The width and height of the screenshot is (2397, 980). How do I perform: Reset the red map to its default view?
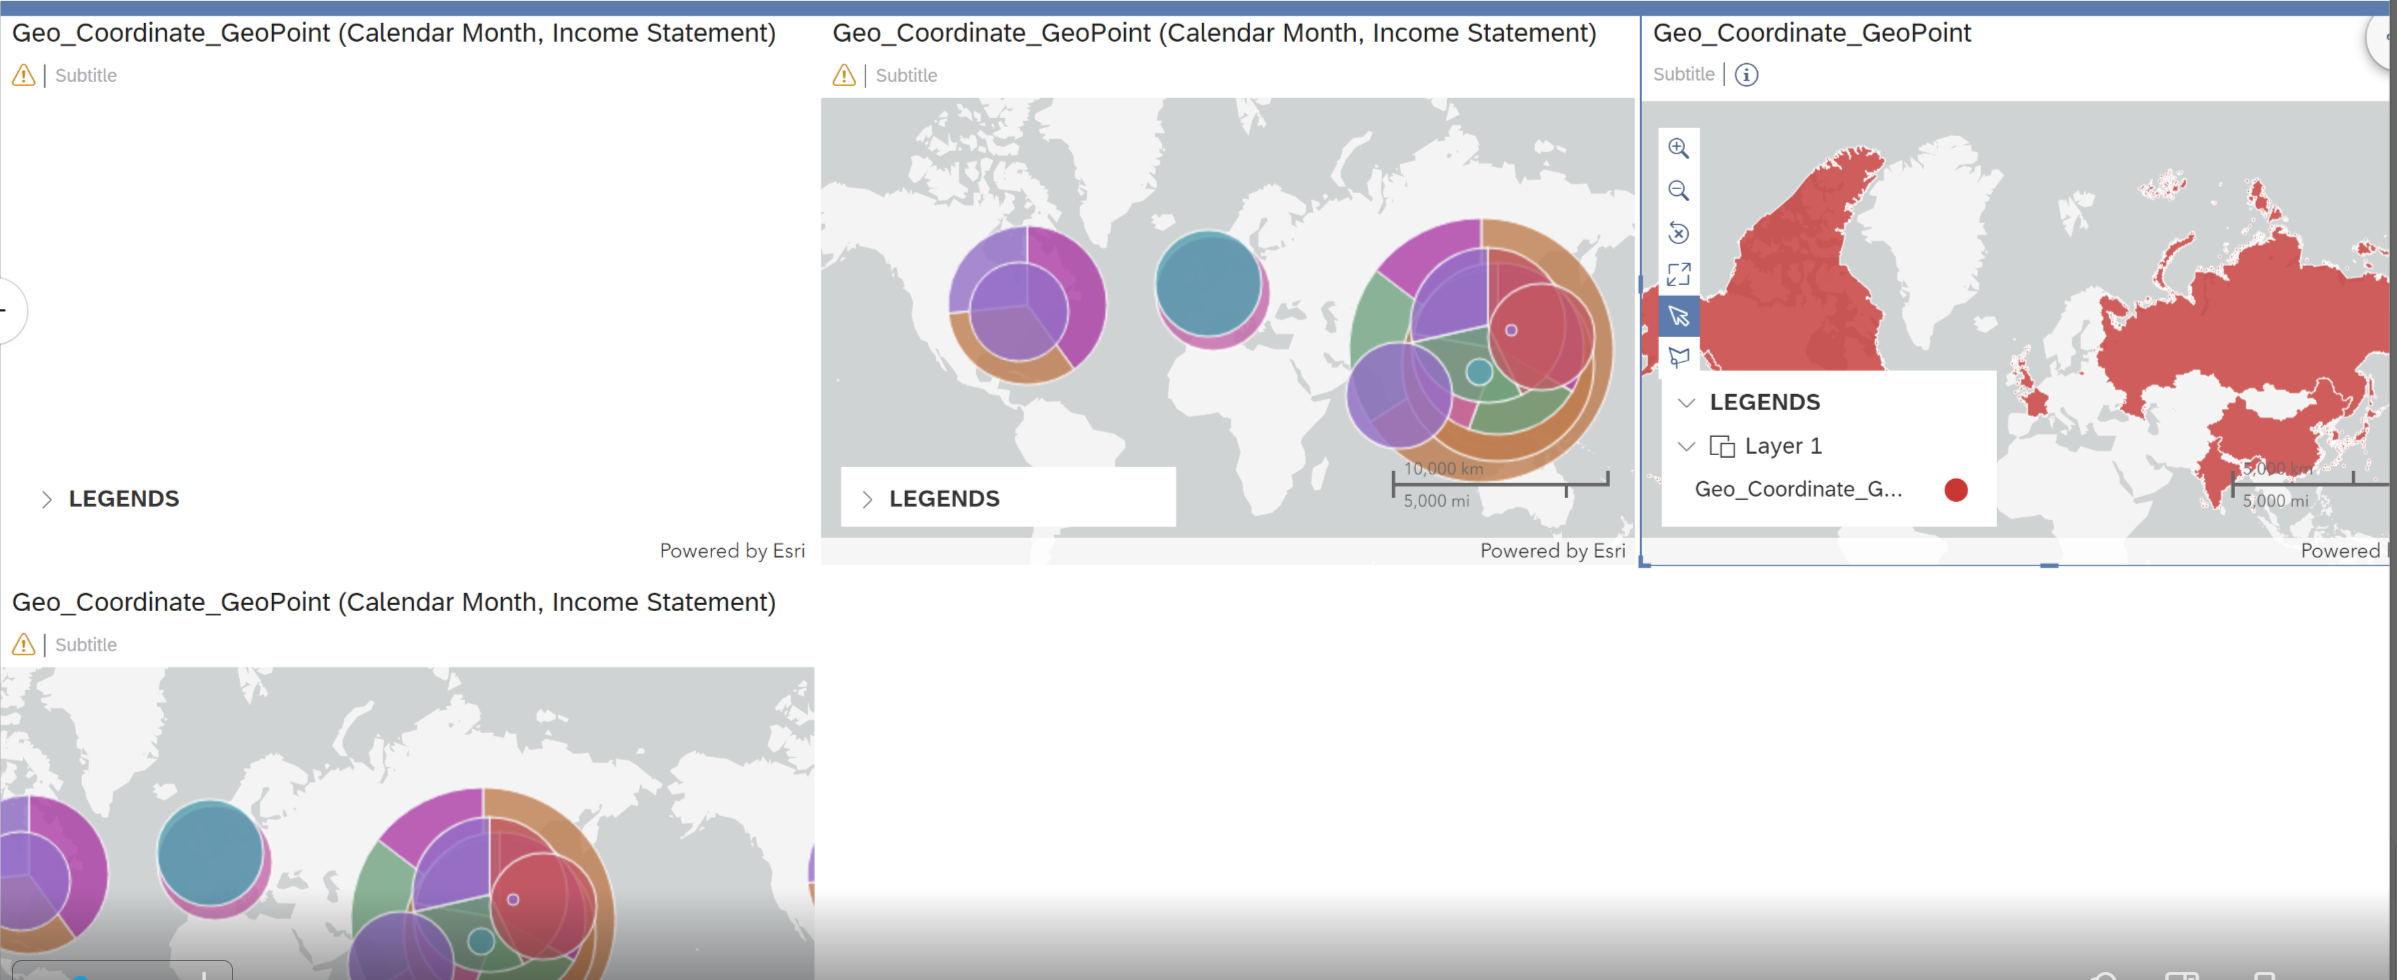[1678, 233]
